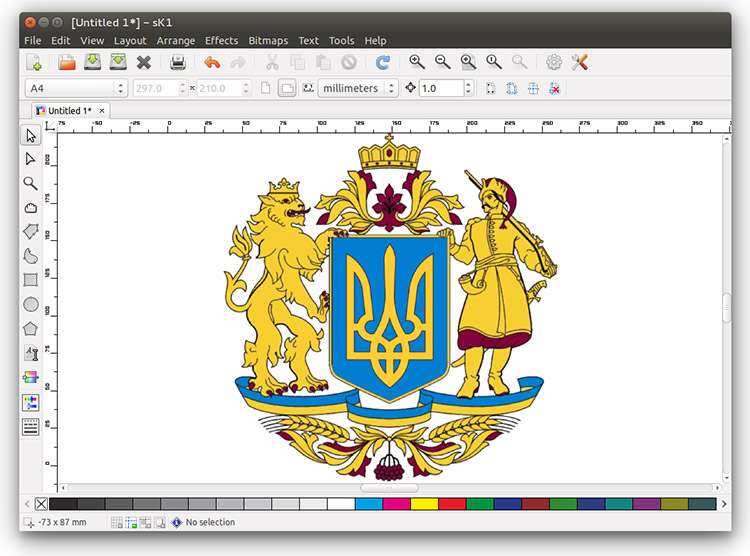The height and width of the screenshot is (556, 750).
Task: Close document with X toolbar icon
Action: pyautogui.click(x=143, y=62)
